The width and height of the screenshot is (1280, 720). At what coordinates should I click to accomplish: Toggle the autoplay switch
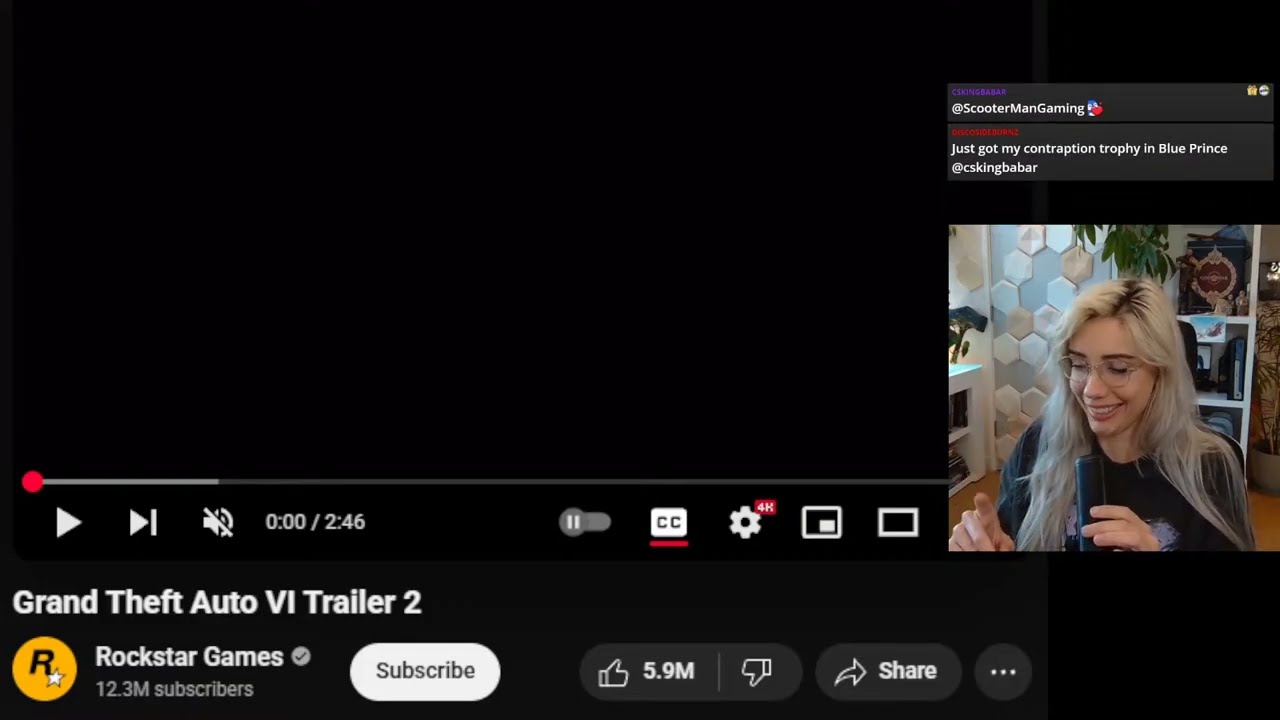pos(585,522)
